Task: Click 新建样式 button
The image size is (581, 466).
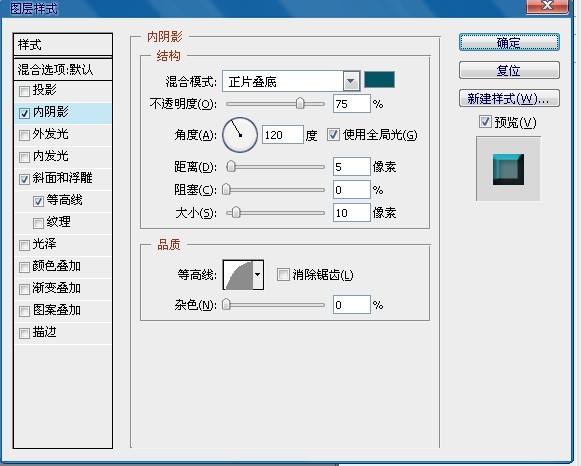Action: tap(509, 98)
